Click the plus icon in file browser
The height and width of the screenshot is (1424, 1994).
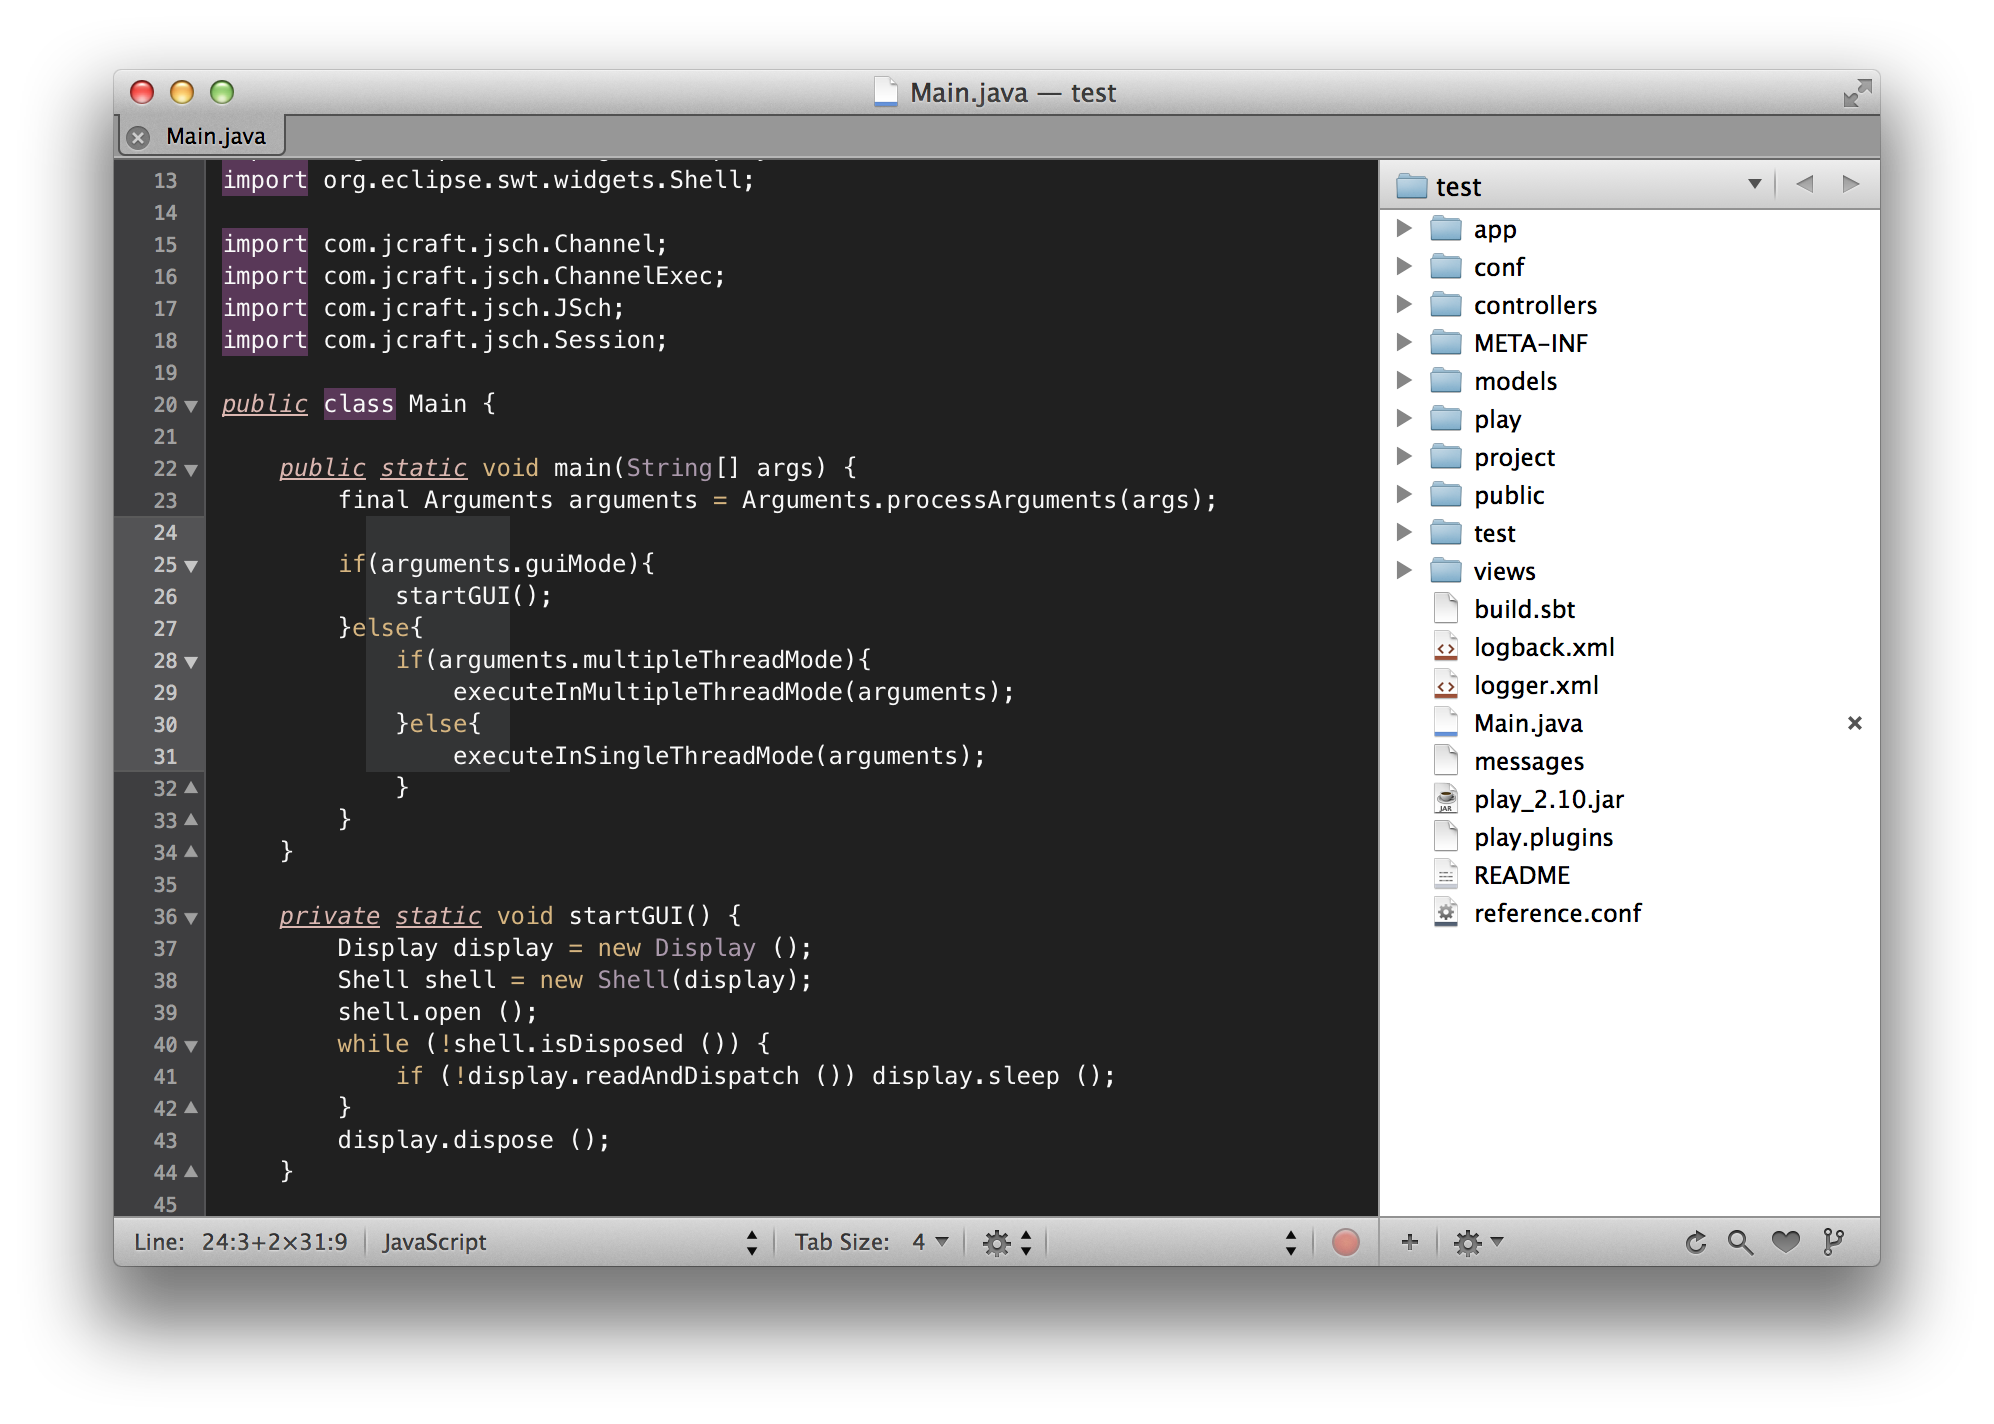coord(1409,1242)
